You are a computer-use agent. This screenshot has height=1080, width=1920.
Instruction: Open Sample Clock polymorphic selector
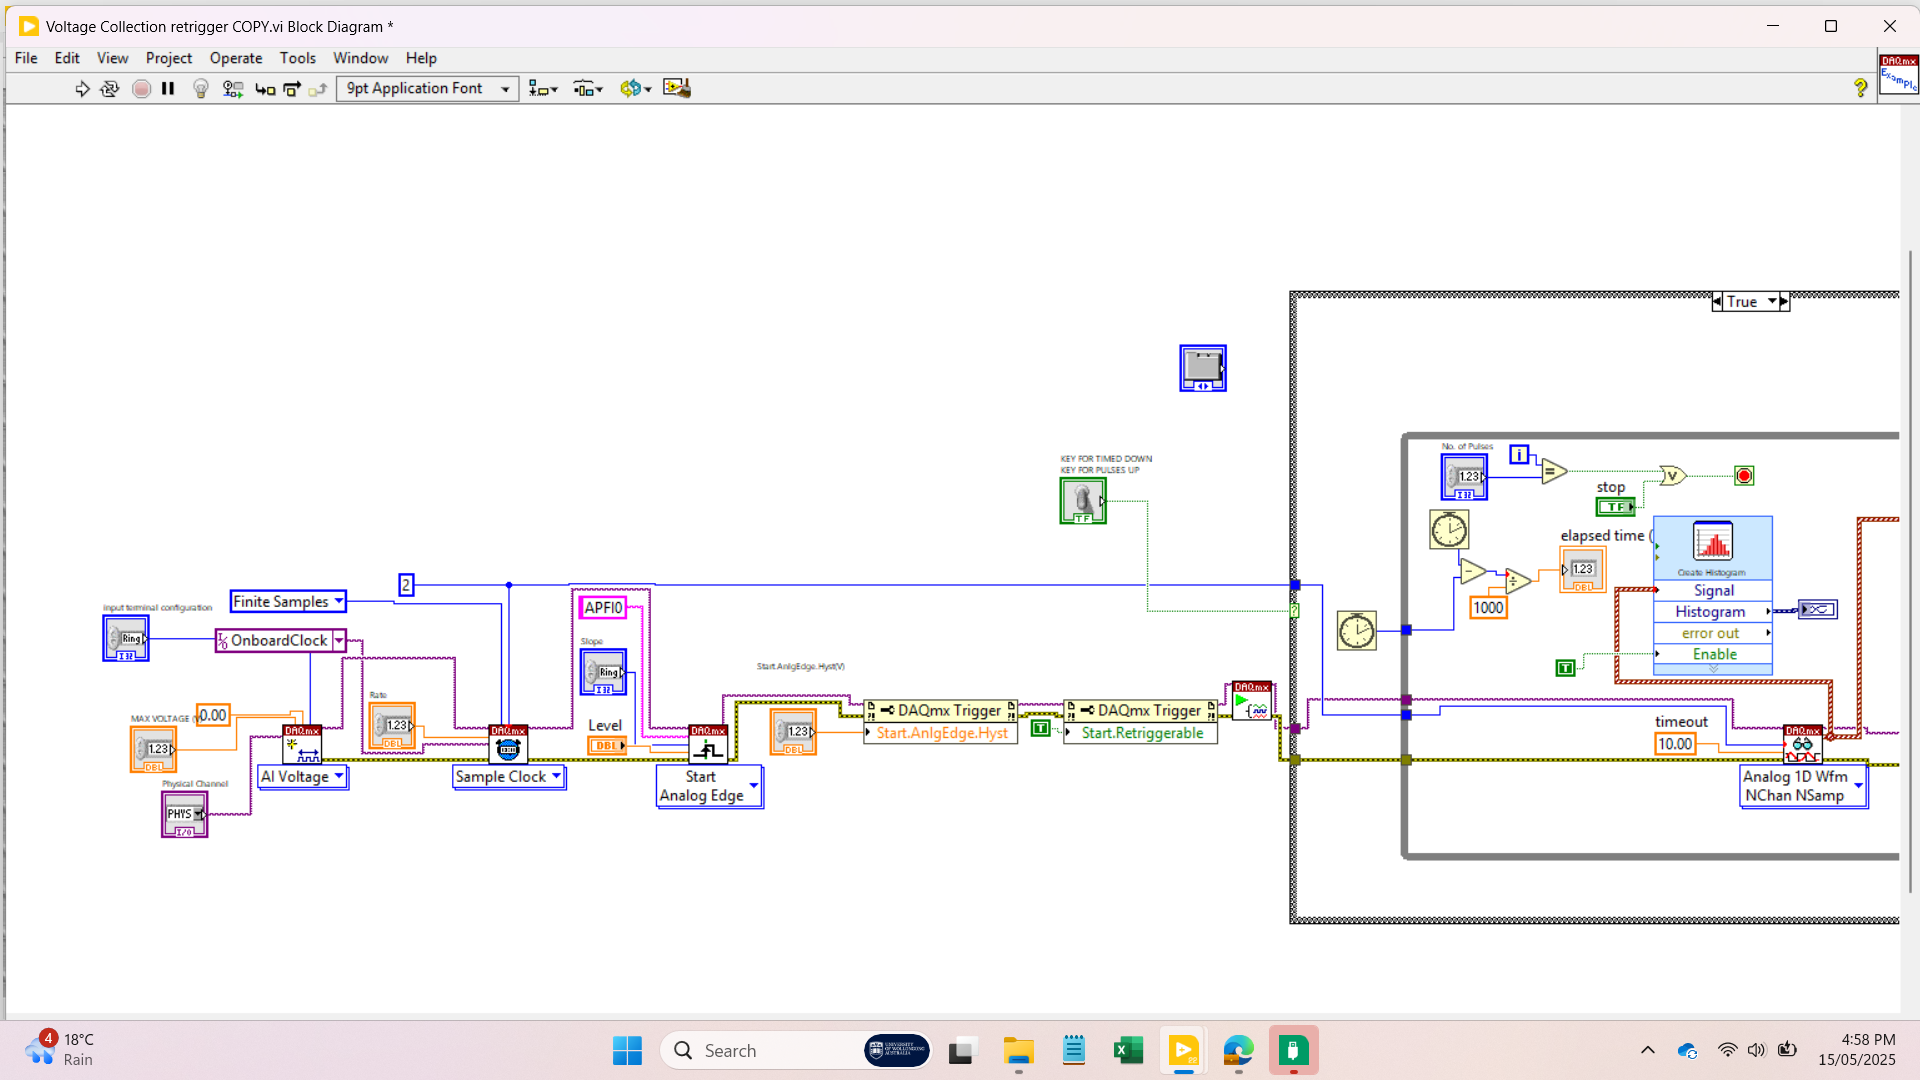(x=509, y=777)
